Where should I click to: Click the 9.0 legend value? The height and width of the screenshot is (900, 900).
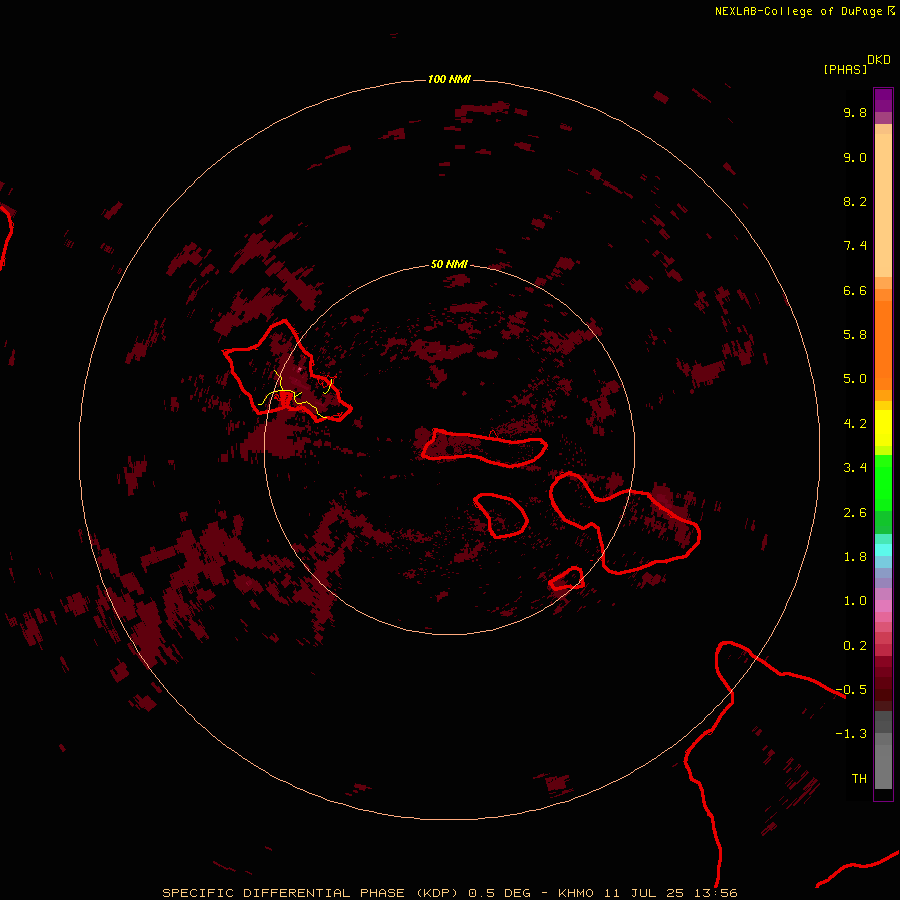click(855, 157)
